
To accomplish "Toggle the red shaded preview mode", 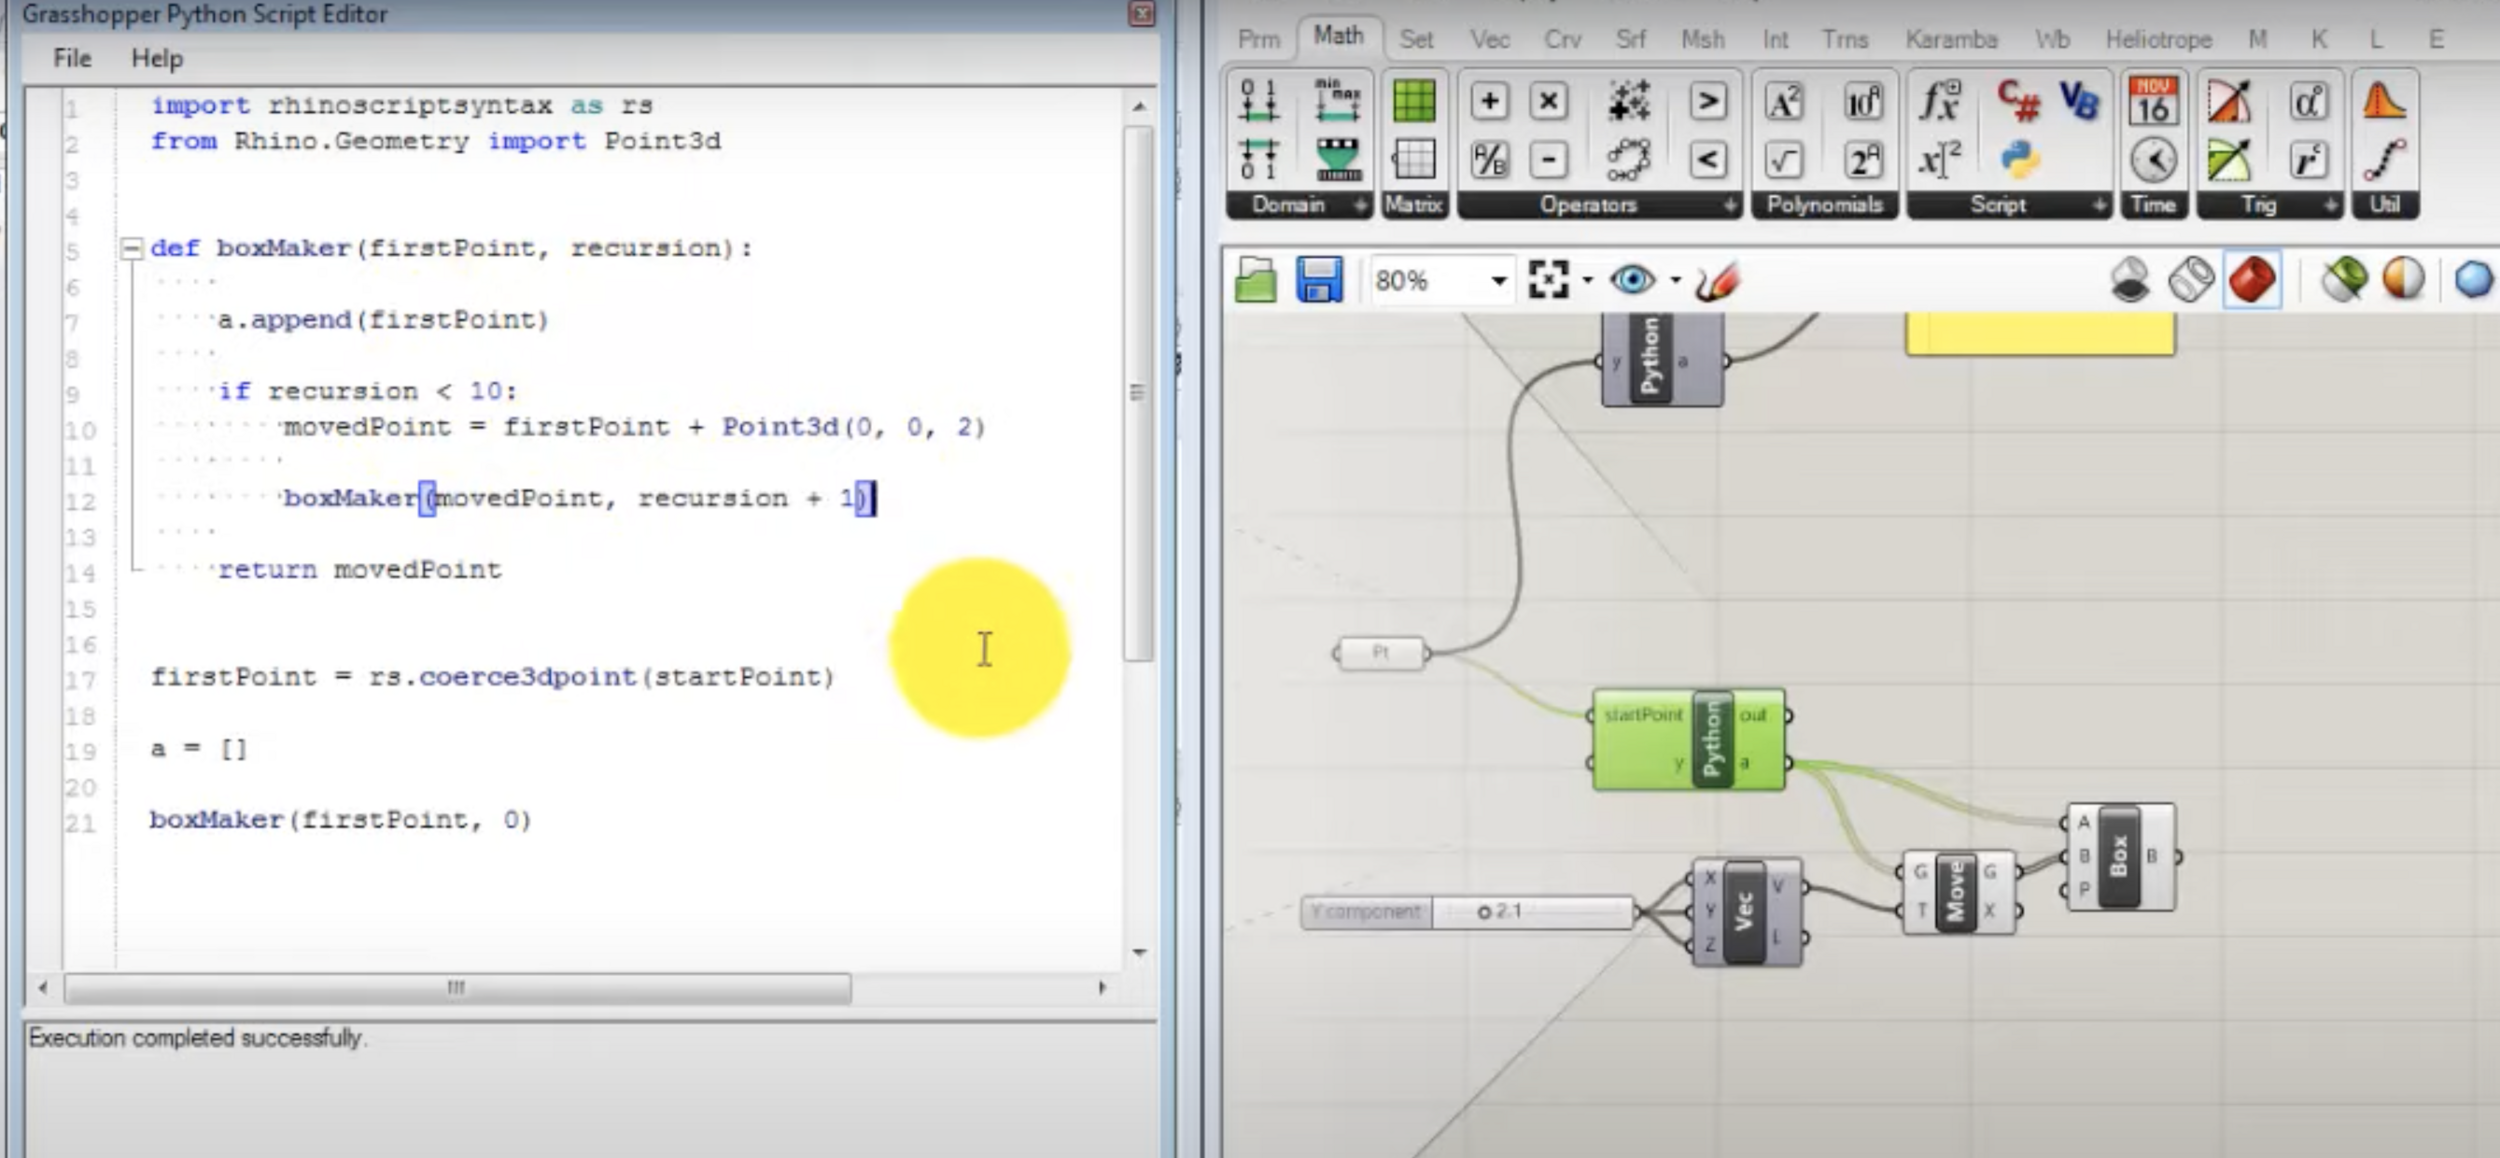I will (x=2252, y=279).
